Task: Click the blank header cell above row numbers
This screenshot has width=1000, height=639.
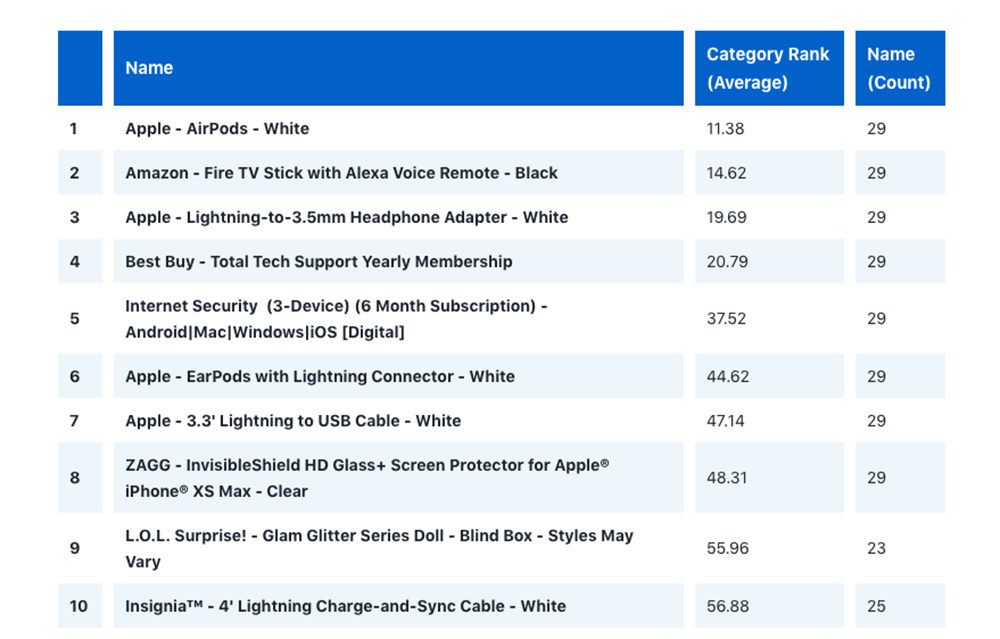Action: [80, 68]
